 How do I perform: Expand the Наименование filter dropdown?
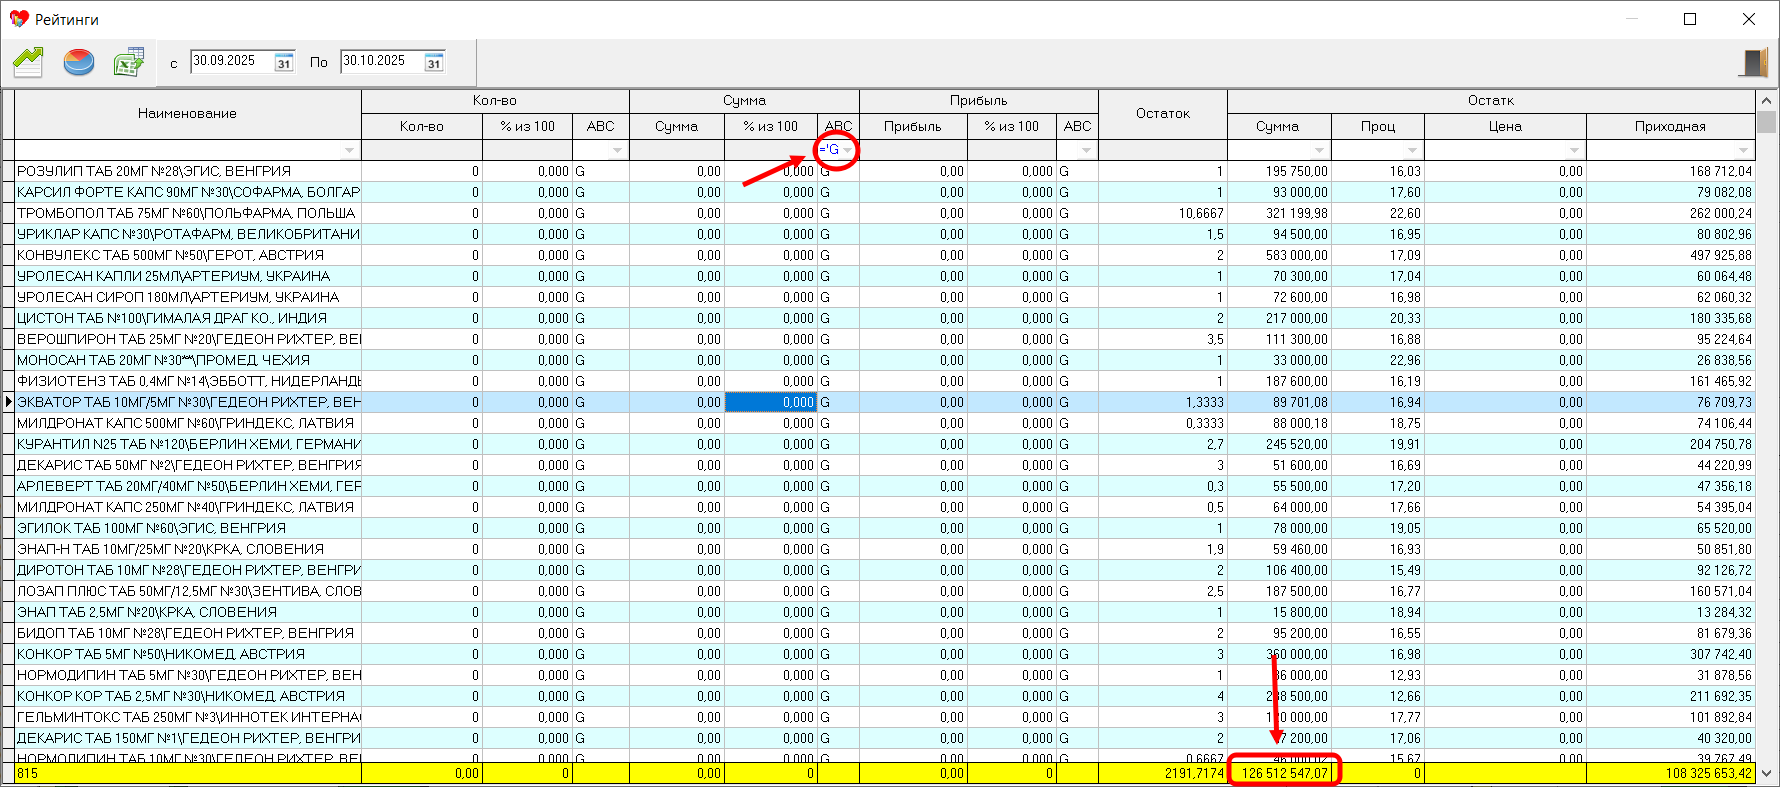[349, 150]
